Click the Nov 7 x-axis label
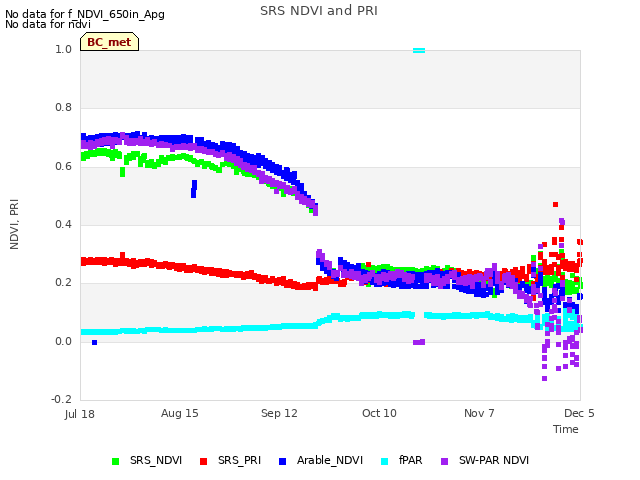This screenshot has width=640, height=480. [x=479, y=413]
